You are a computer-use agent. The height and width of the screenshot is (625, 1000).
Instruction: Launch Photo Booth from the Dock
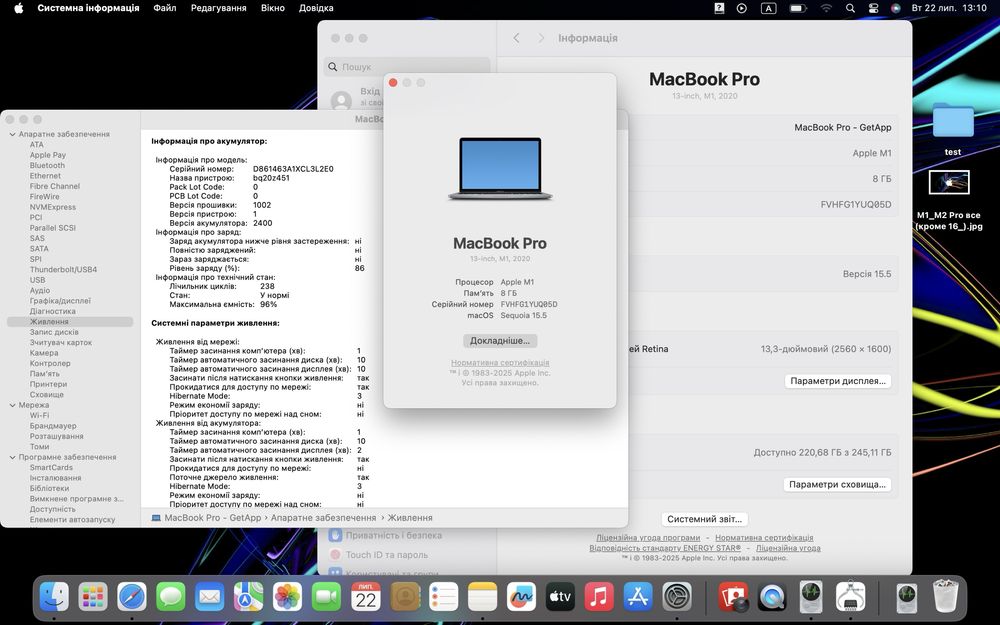click(x=733, y=598)
